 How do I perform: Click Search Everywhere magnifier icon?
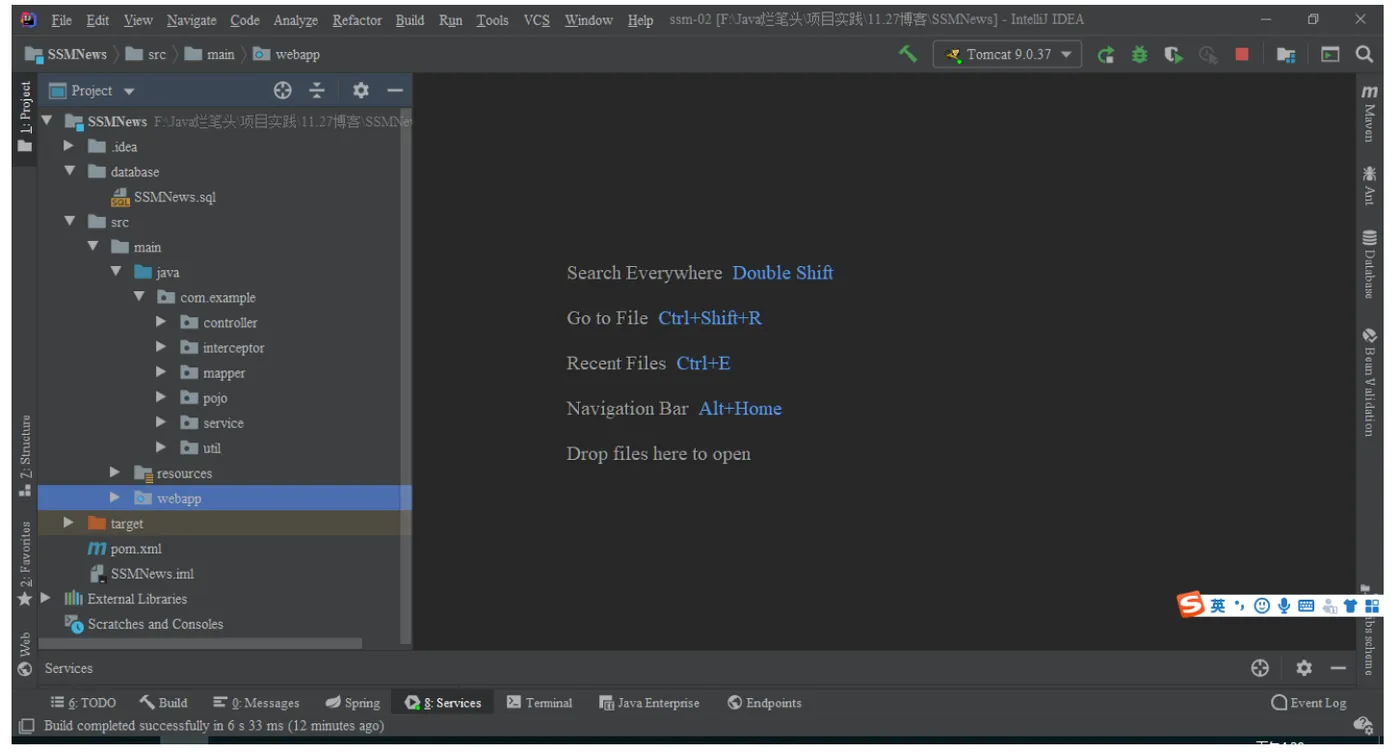pyautogui.click(x=1364, y=54)
